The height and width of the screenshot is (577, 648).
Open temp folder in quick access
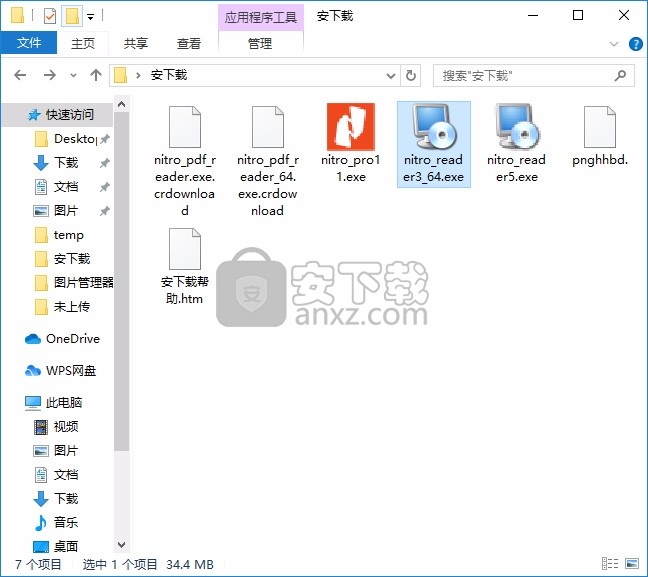[x=59, y=235]
